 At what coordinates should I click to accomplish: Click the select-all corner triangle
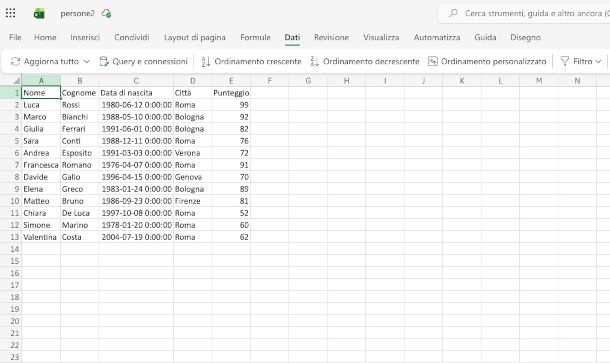(16, 81)
